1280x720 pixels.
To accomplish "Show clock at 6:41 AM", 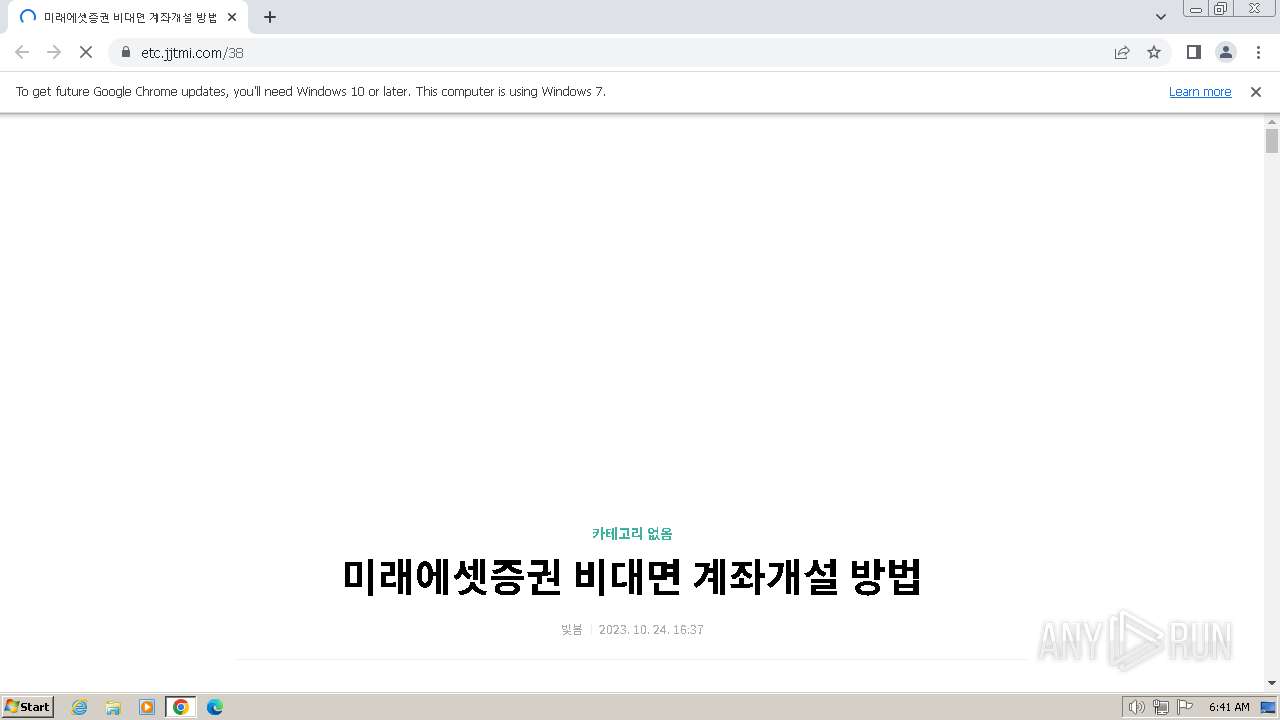I will coord(1229,707).
